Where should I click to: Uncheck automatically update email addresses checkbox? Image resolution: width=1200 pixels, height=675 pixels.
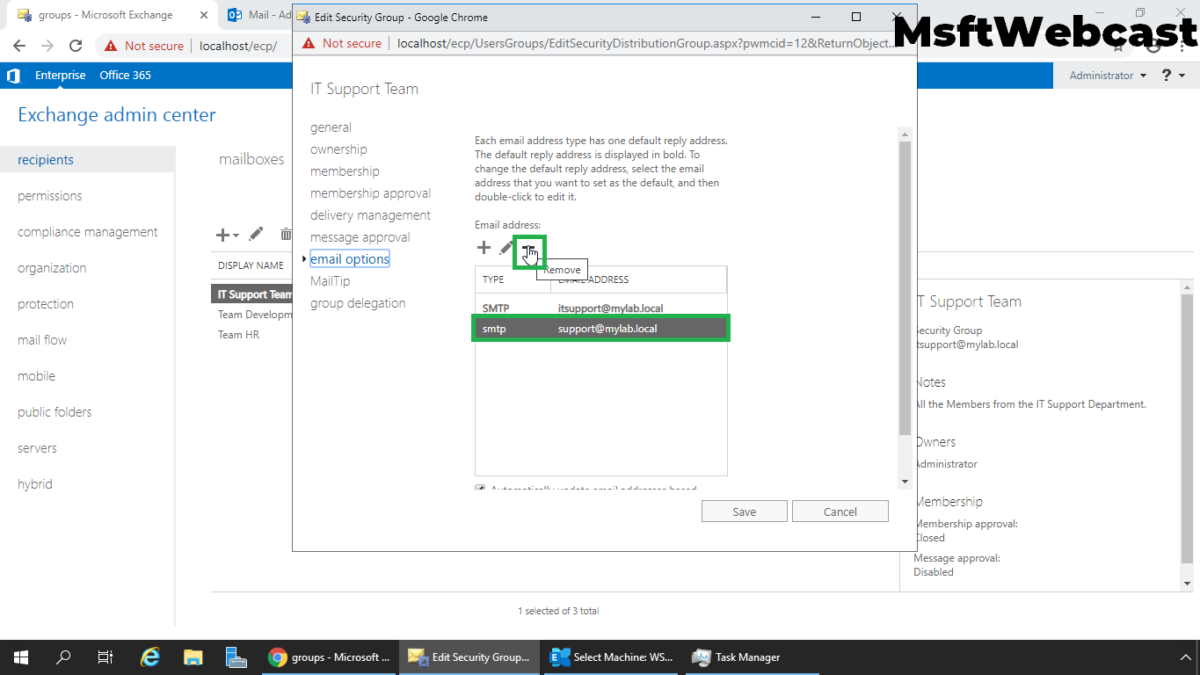coord(481,486)
